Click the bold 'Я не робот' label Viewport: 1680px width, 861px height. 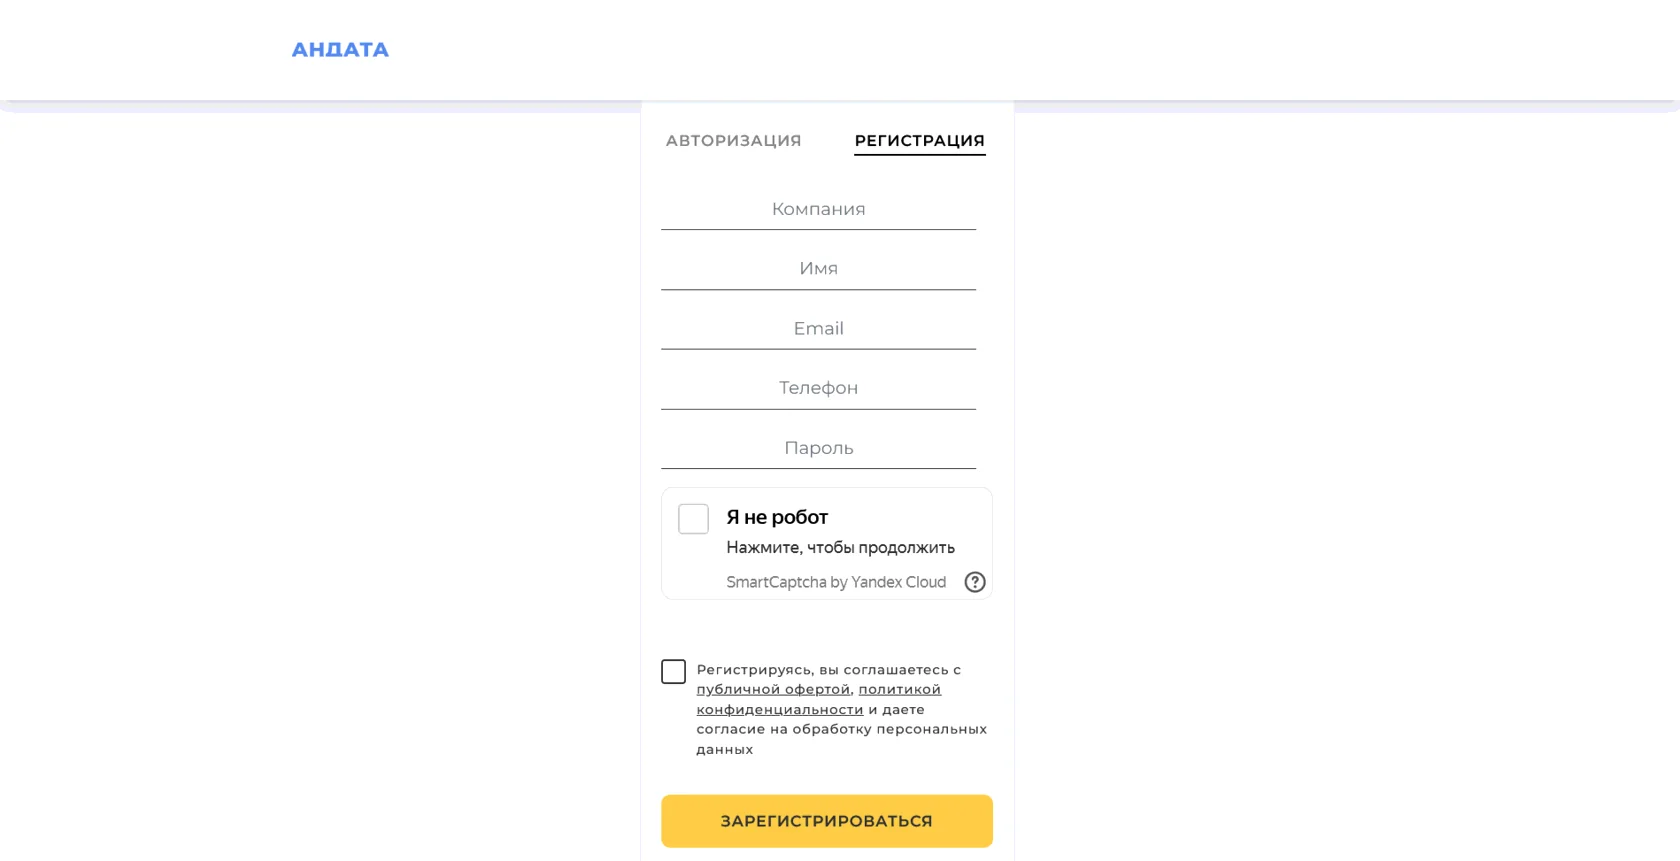point(777,517)
